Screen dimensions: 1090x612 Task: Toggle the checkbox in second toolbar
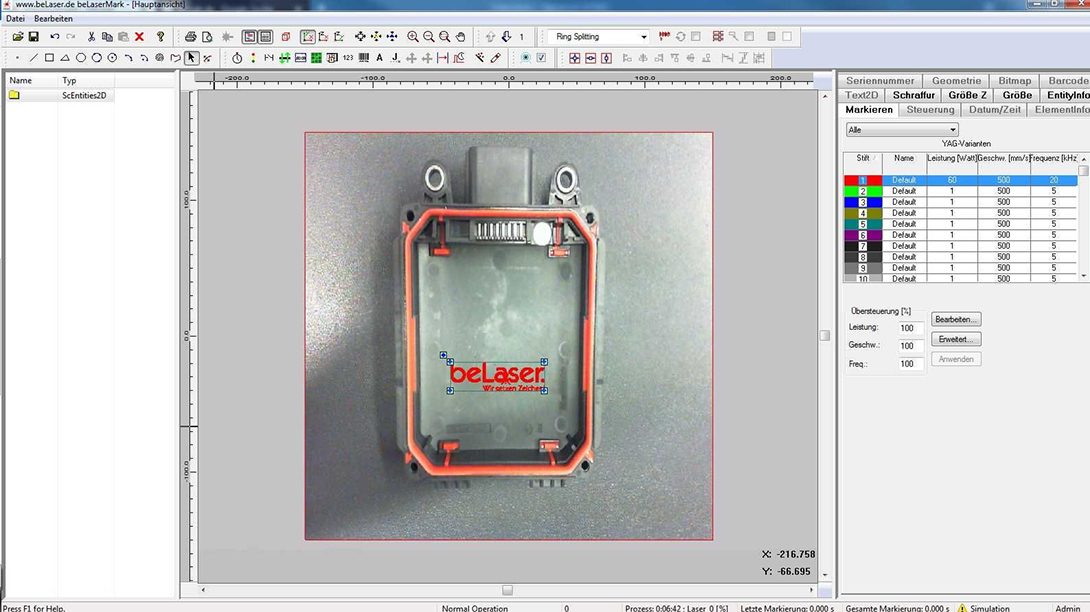[x=541, y=58]
